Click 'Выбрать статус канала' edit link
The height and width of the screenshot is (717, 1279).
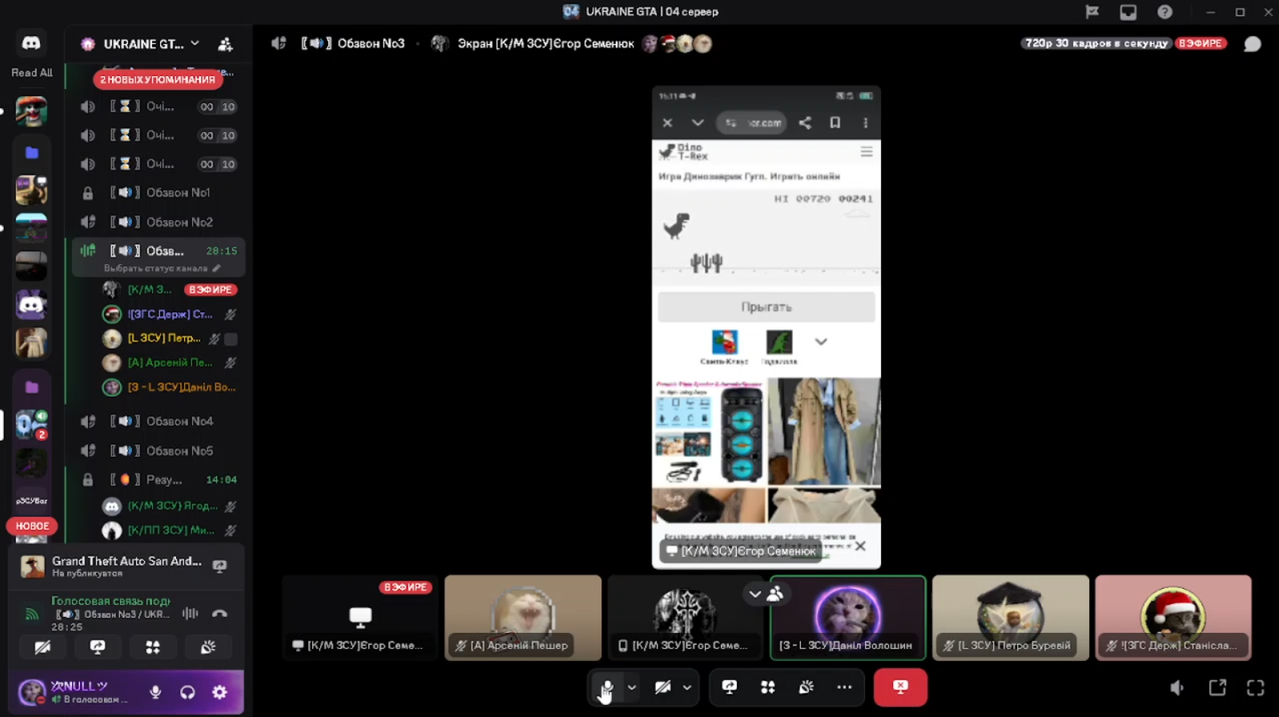(x=162, y=268)
